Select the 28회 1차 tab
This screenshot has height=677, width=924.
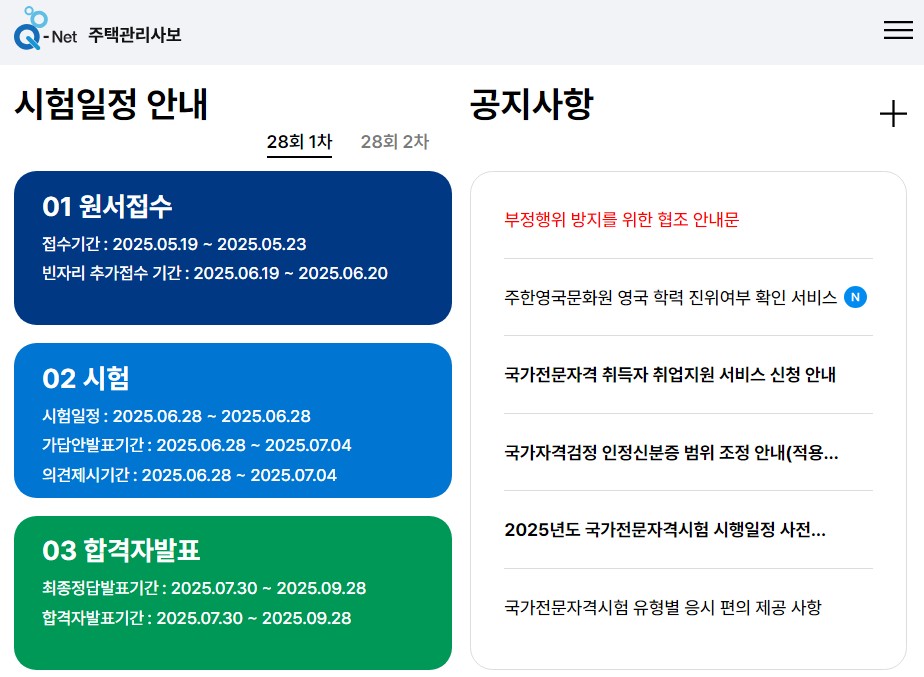click(x=299, y=142)
